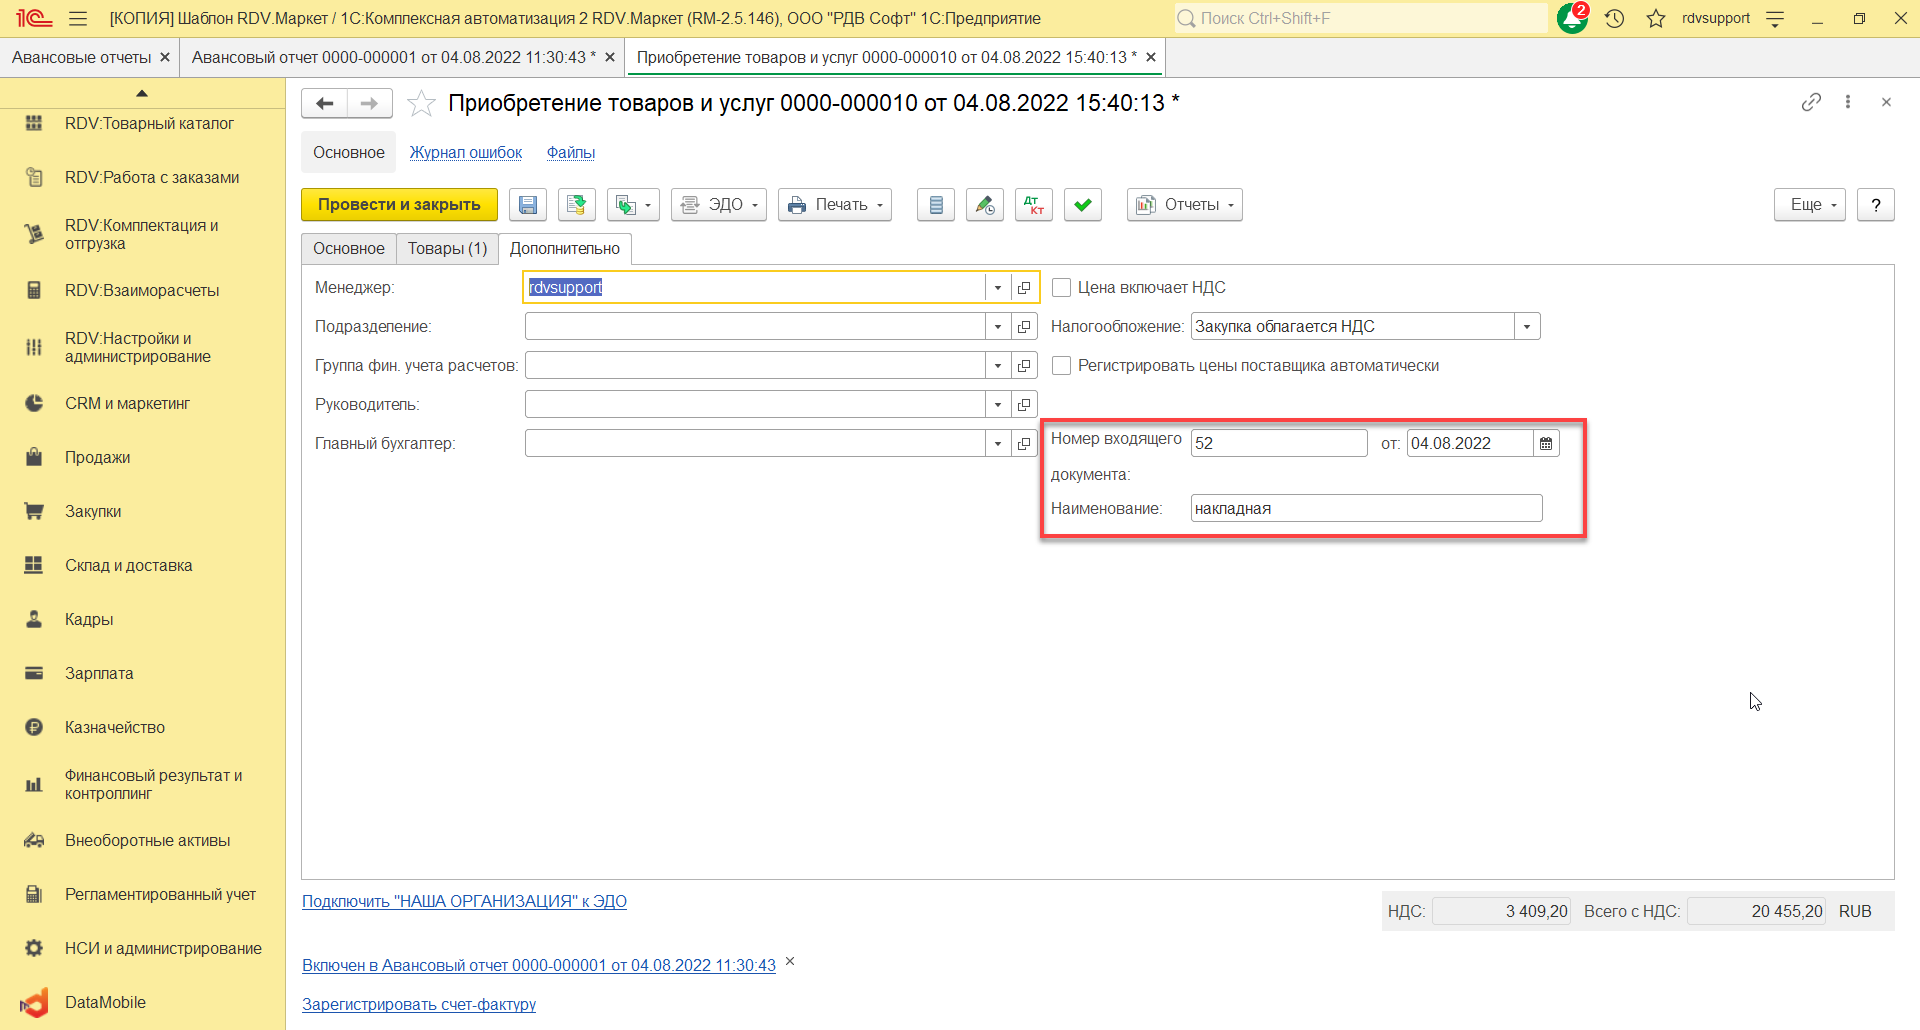Click the history clock icon in title bar
The width and height of the screenshot is (1920, 1030).
[1614, 18]
